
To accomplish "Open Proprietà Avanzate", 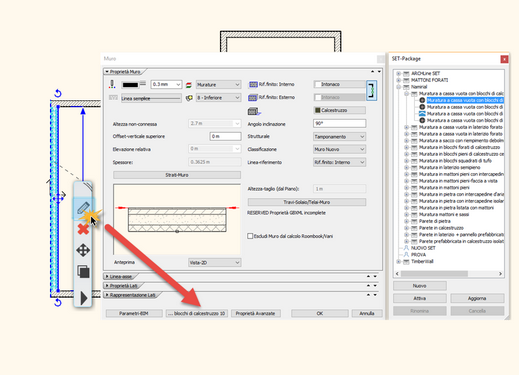I will point(256,313).
